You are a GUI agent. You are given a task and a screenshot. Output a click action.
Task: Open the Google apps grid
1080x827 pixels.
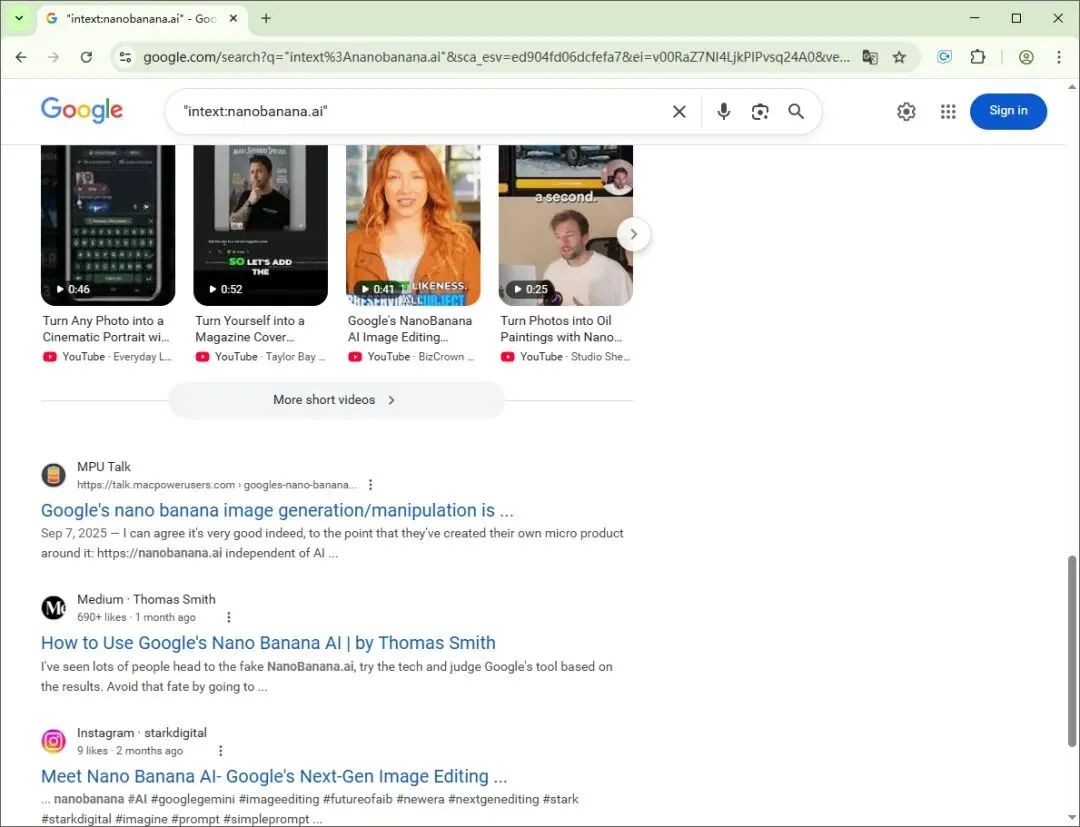[948, 112]
